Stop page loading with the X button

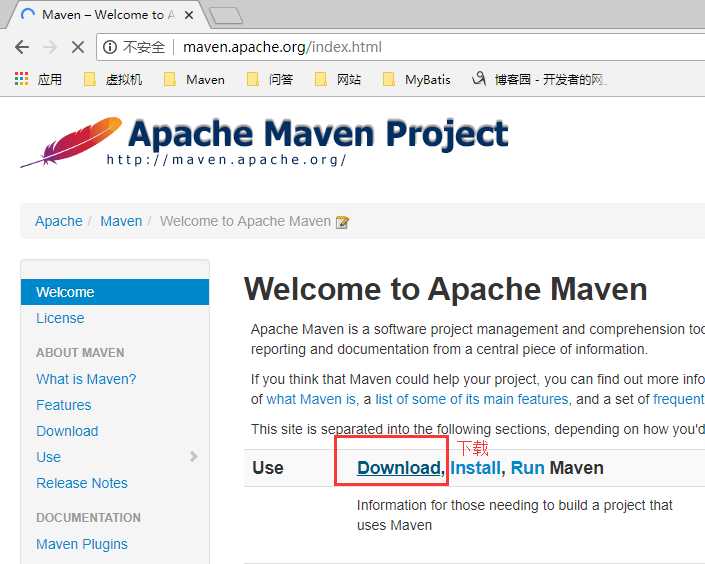[78, 46]
